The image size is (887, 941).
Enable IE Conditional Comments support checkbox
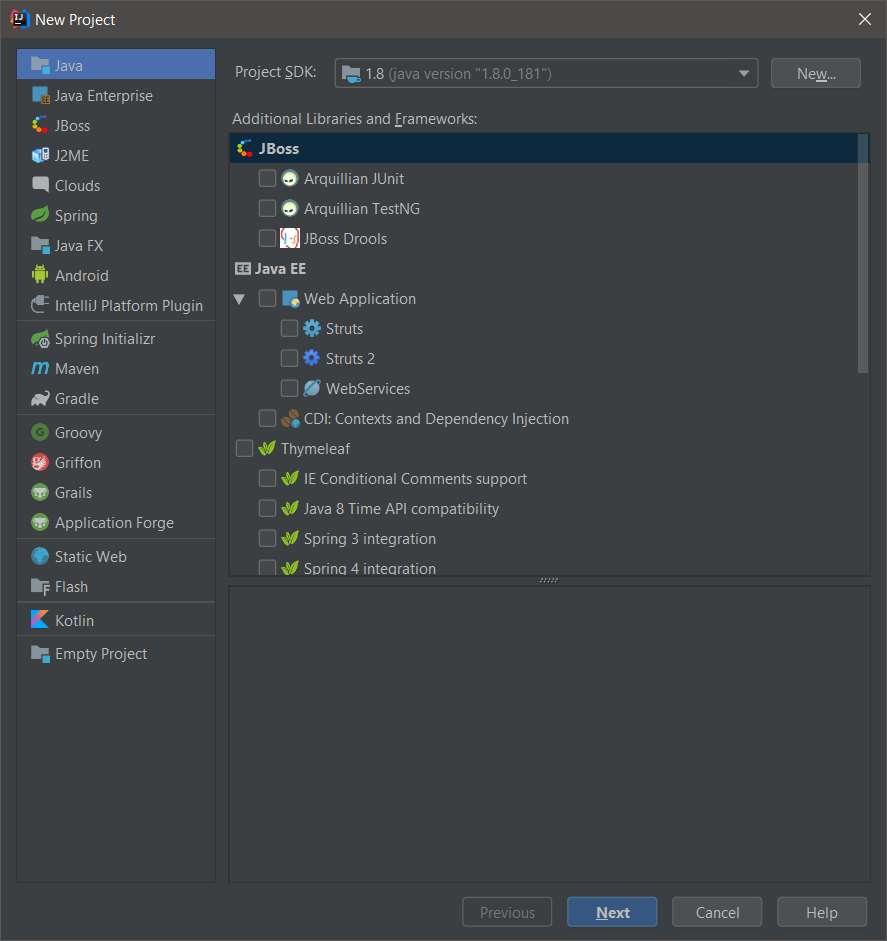(267, 478)
